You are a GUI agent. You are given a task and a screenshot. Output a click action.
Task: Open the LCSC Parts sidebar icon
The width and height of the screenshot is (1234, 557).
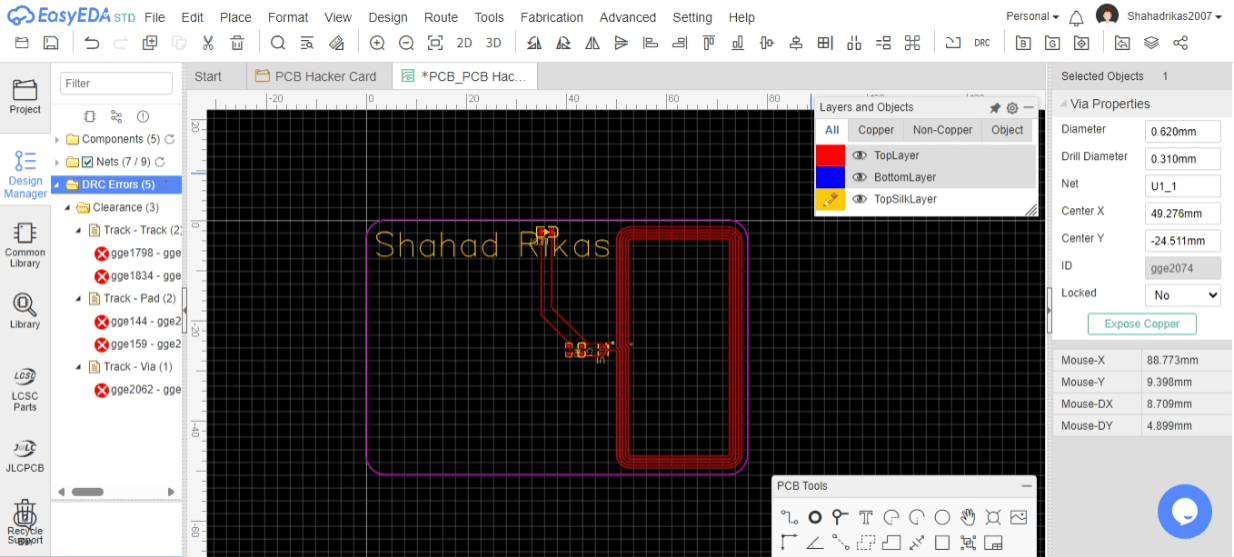tap(25, 388)
